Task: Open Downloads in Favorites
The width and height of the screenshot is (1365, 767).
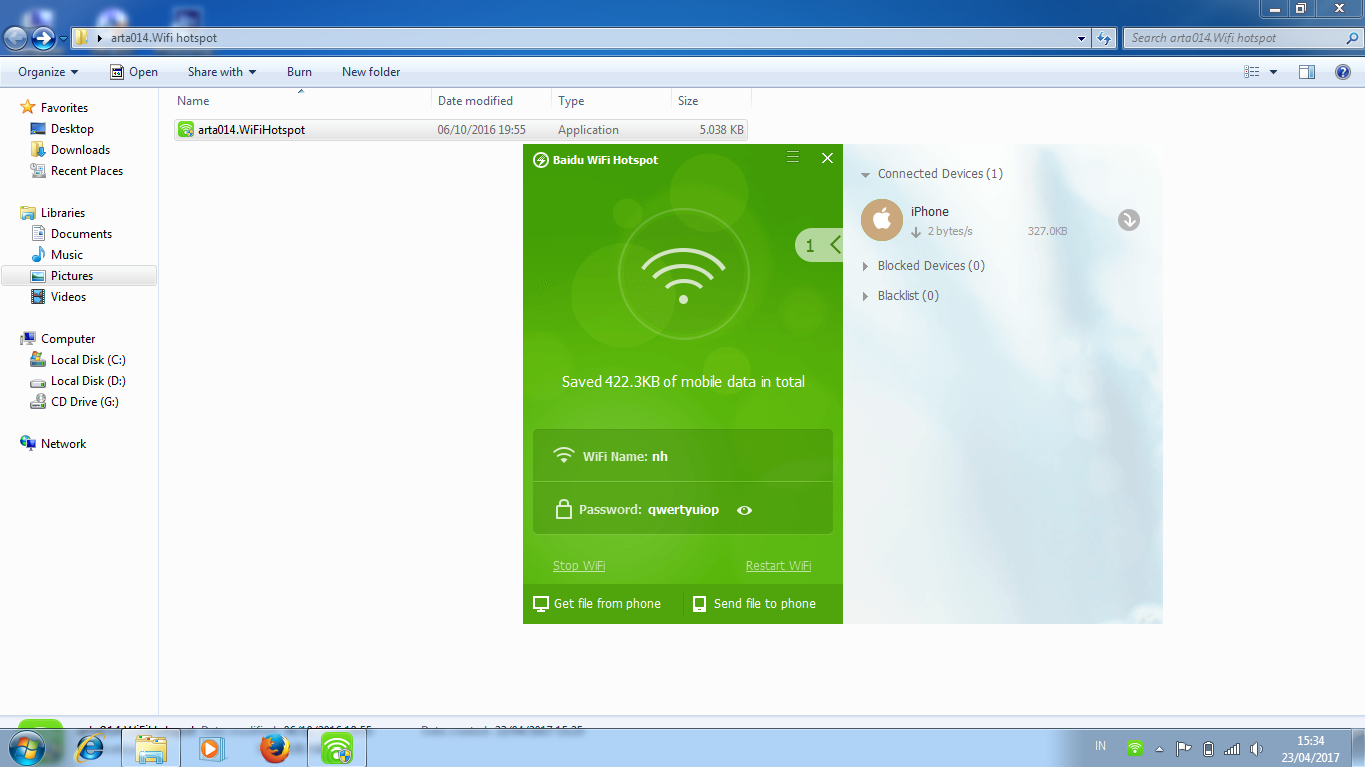Action: tap(80, 150)
